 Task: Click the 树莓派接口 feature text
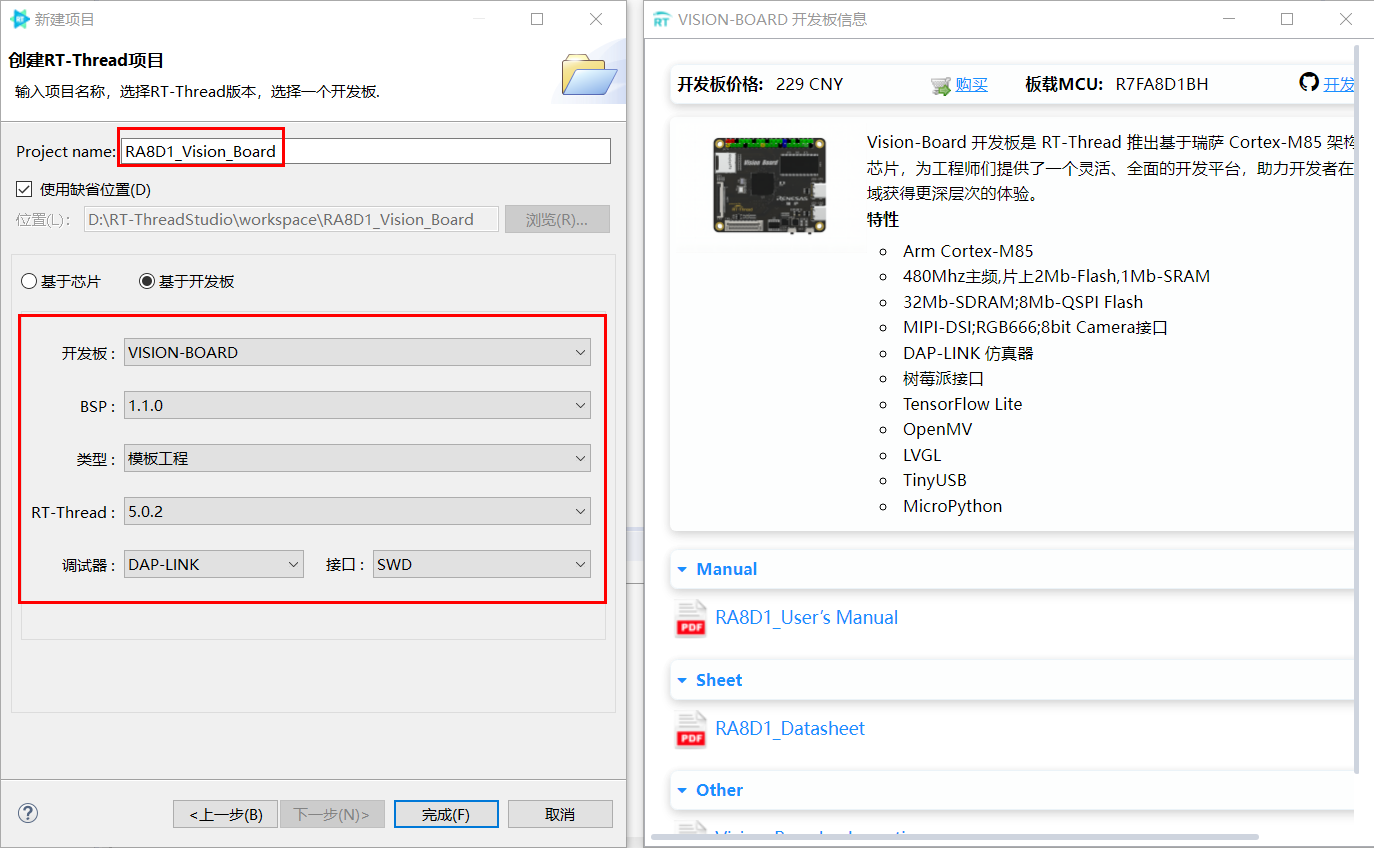pyautogui.click(x=943, y=378)
